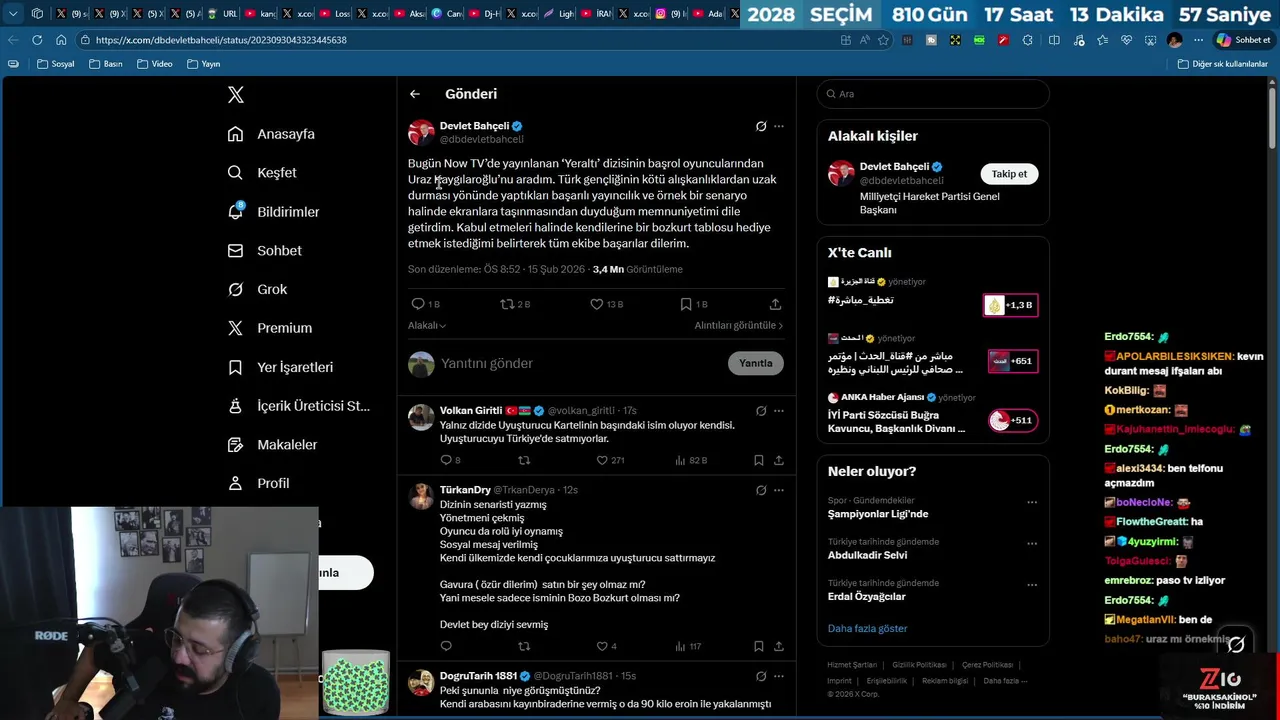
Task: Open Alıntıları görüntüle link
Action: pyautogui.click(x=739, y=326)
